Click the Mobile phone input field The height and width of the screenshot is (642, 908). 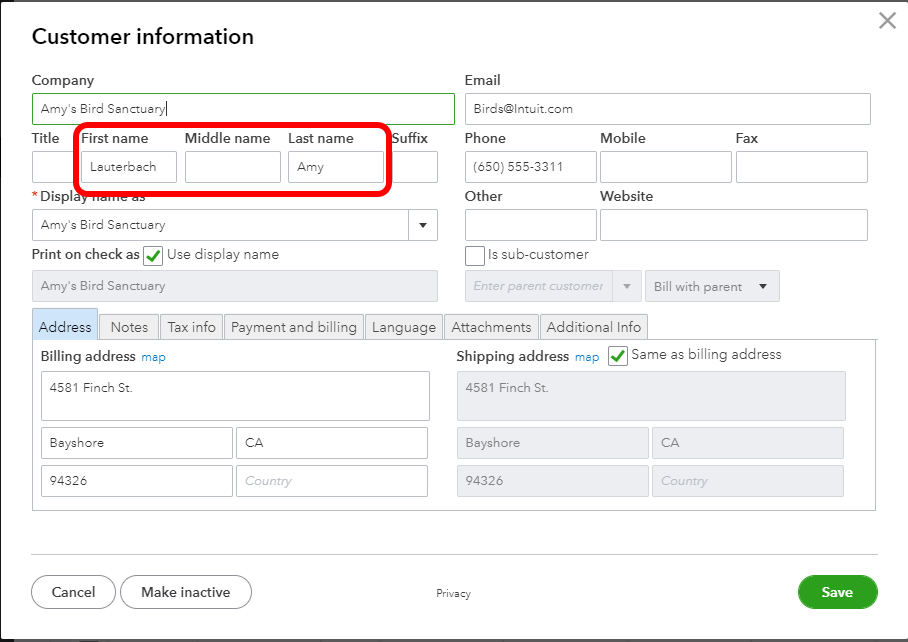[x=665, y=167]
